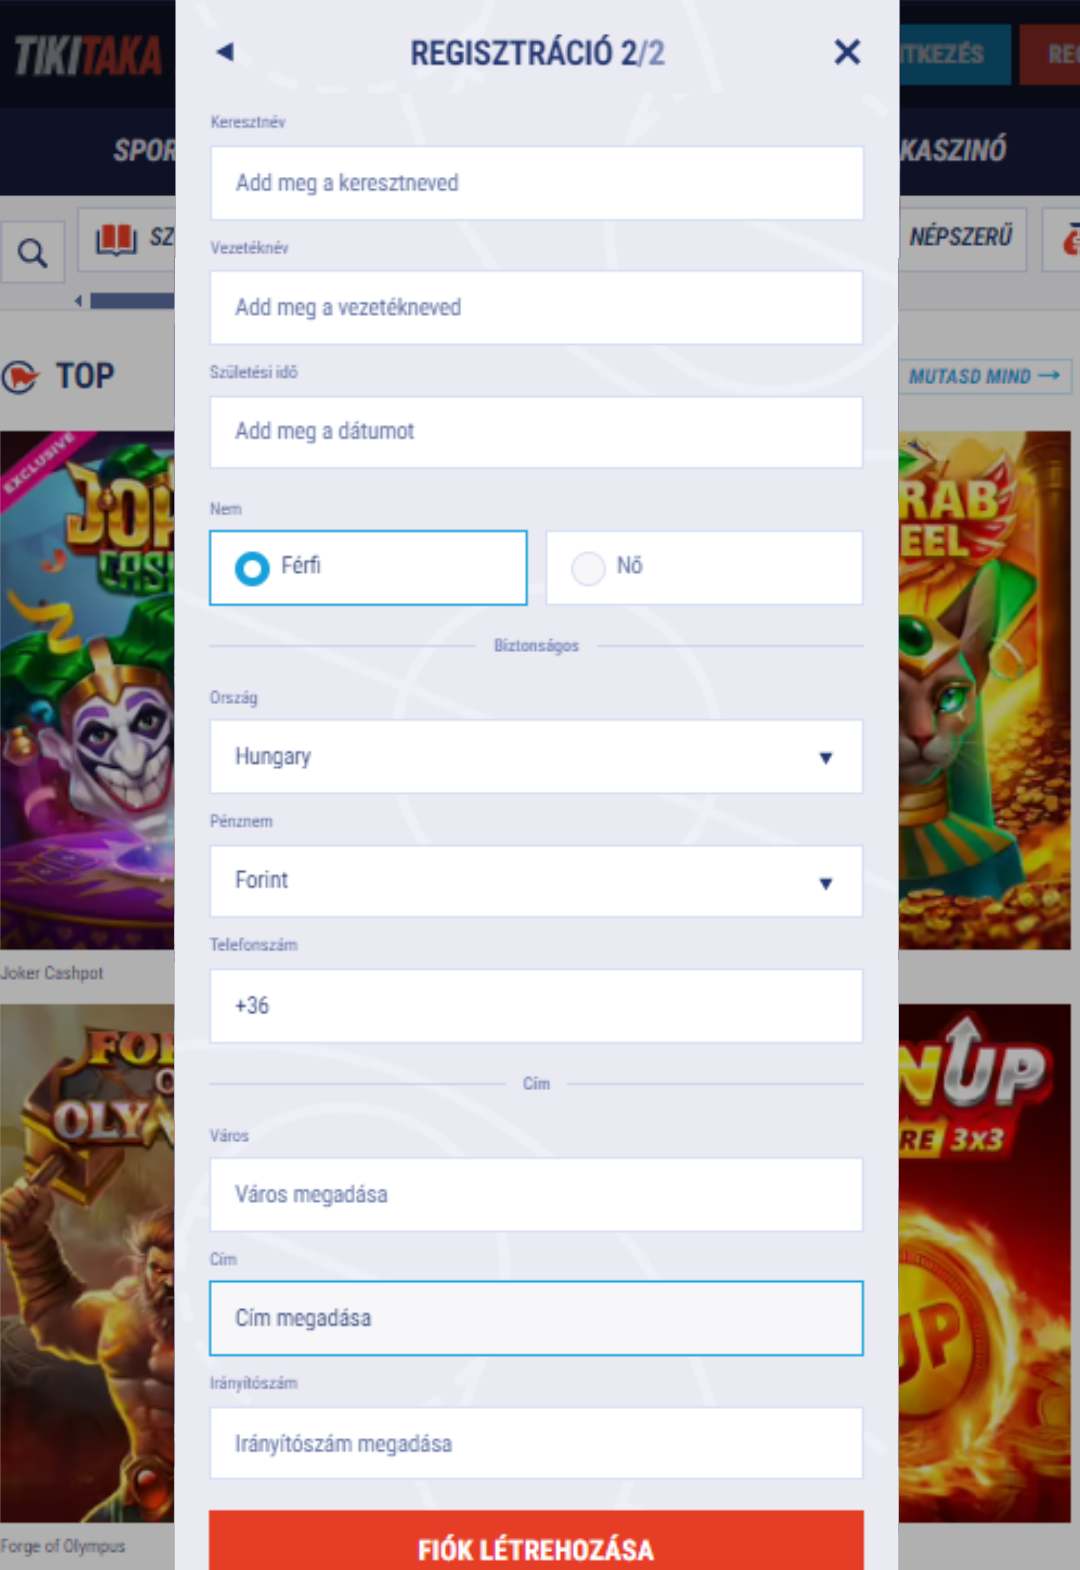Screen dimensions: 1080x1570
Task: Expand the Pénznem Forint dropdown
Action: click(536, 881)
